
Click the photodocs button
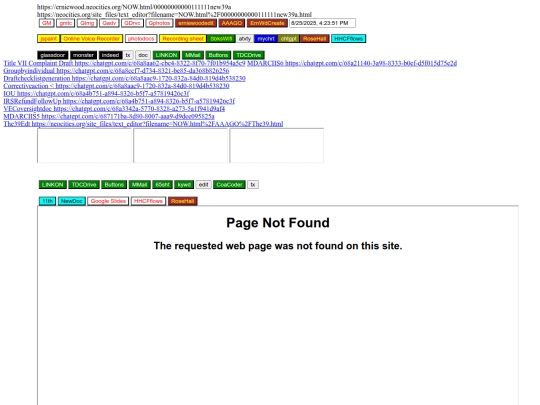pyautogui.click(x=141, y=39)
